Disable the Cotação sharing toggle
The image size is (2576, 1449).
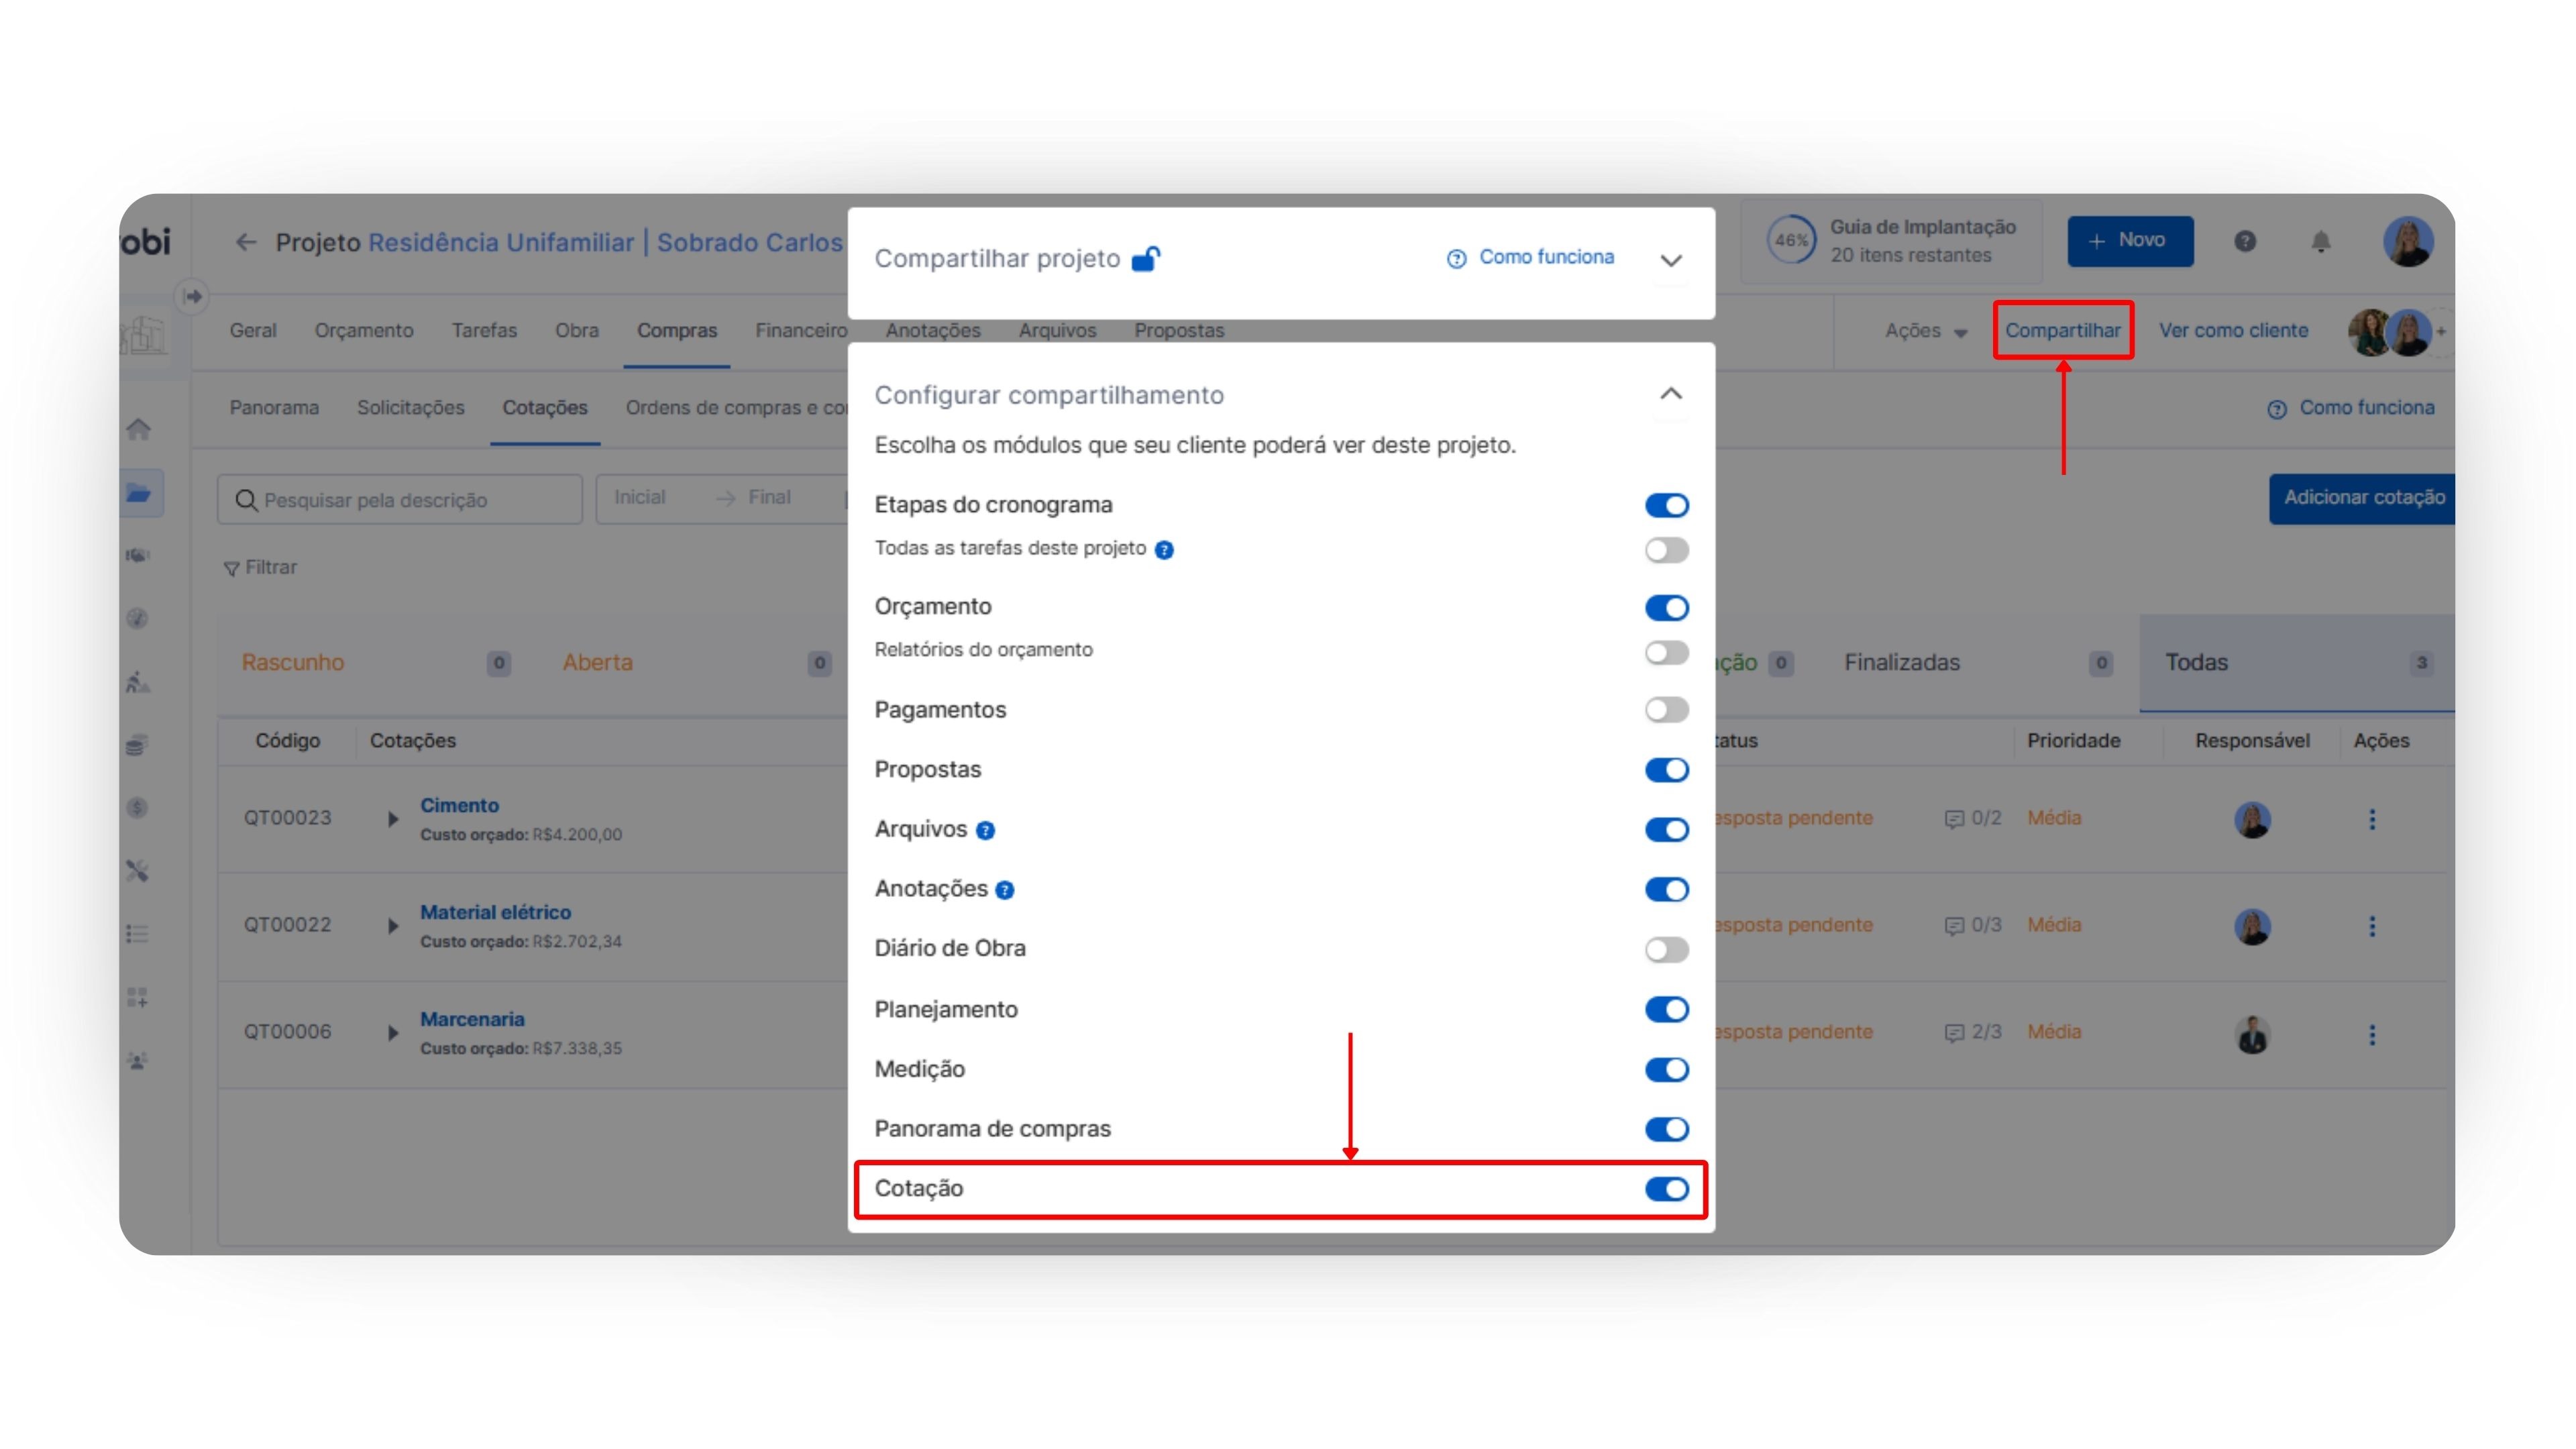tap(1666, 1189)
